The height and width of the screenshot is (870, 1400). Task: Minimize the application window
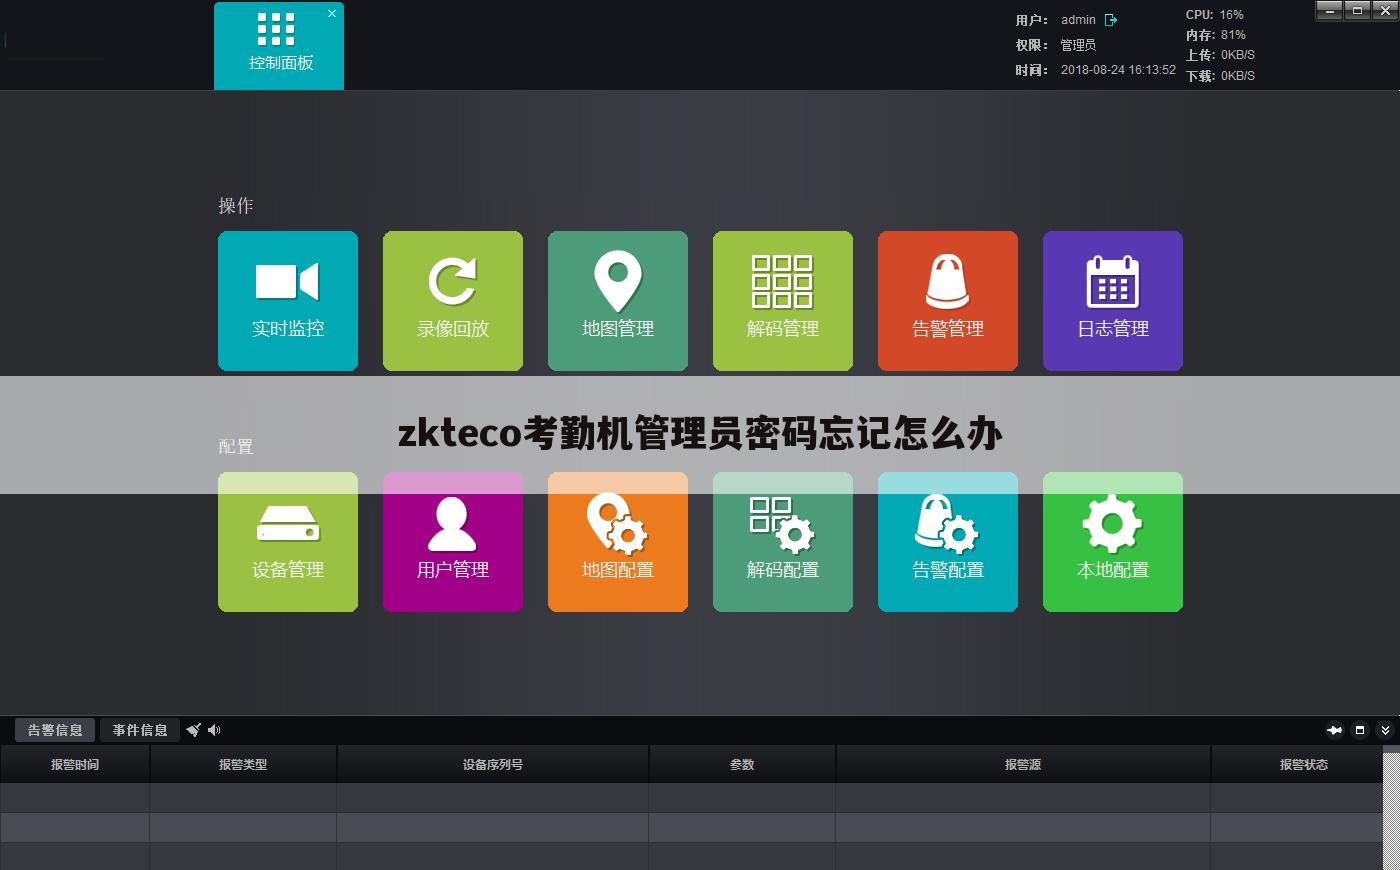click(x=1329, y=10)
